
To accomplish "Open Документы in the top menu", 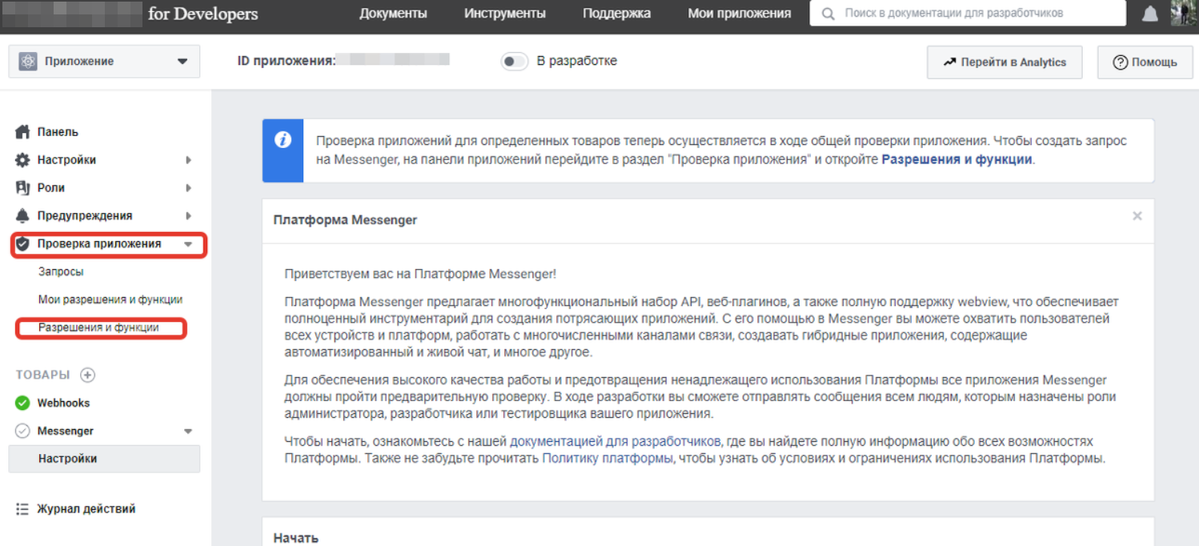I will [x=393, y=14].
